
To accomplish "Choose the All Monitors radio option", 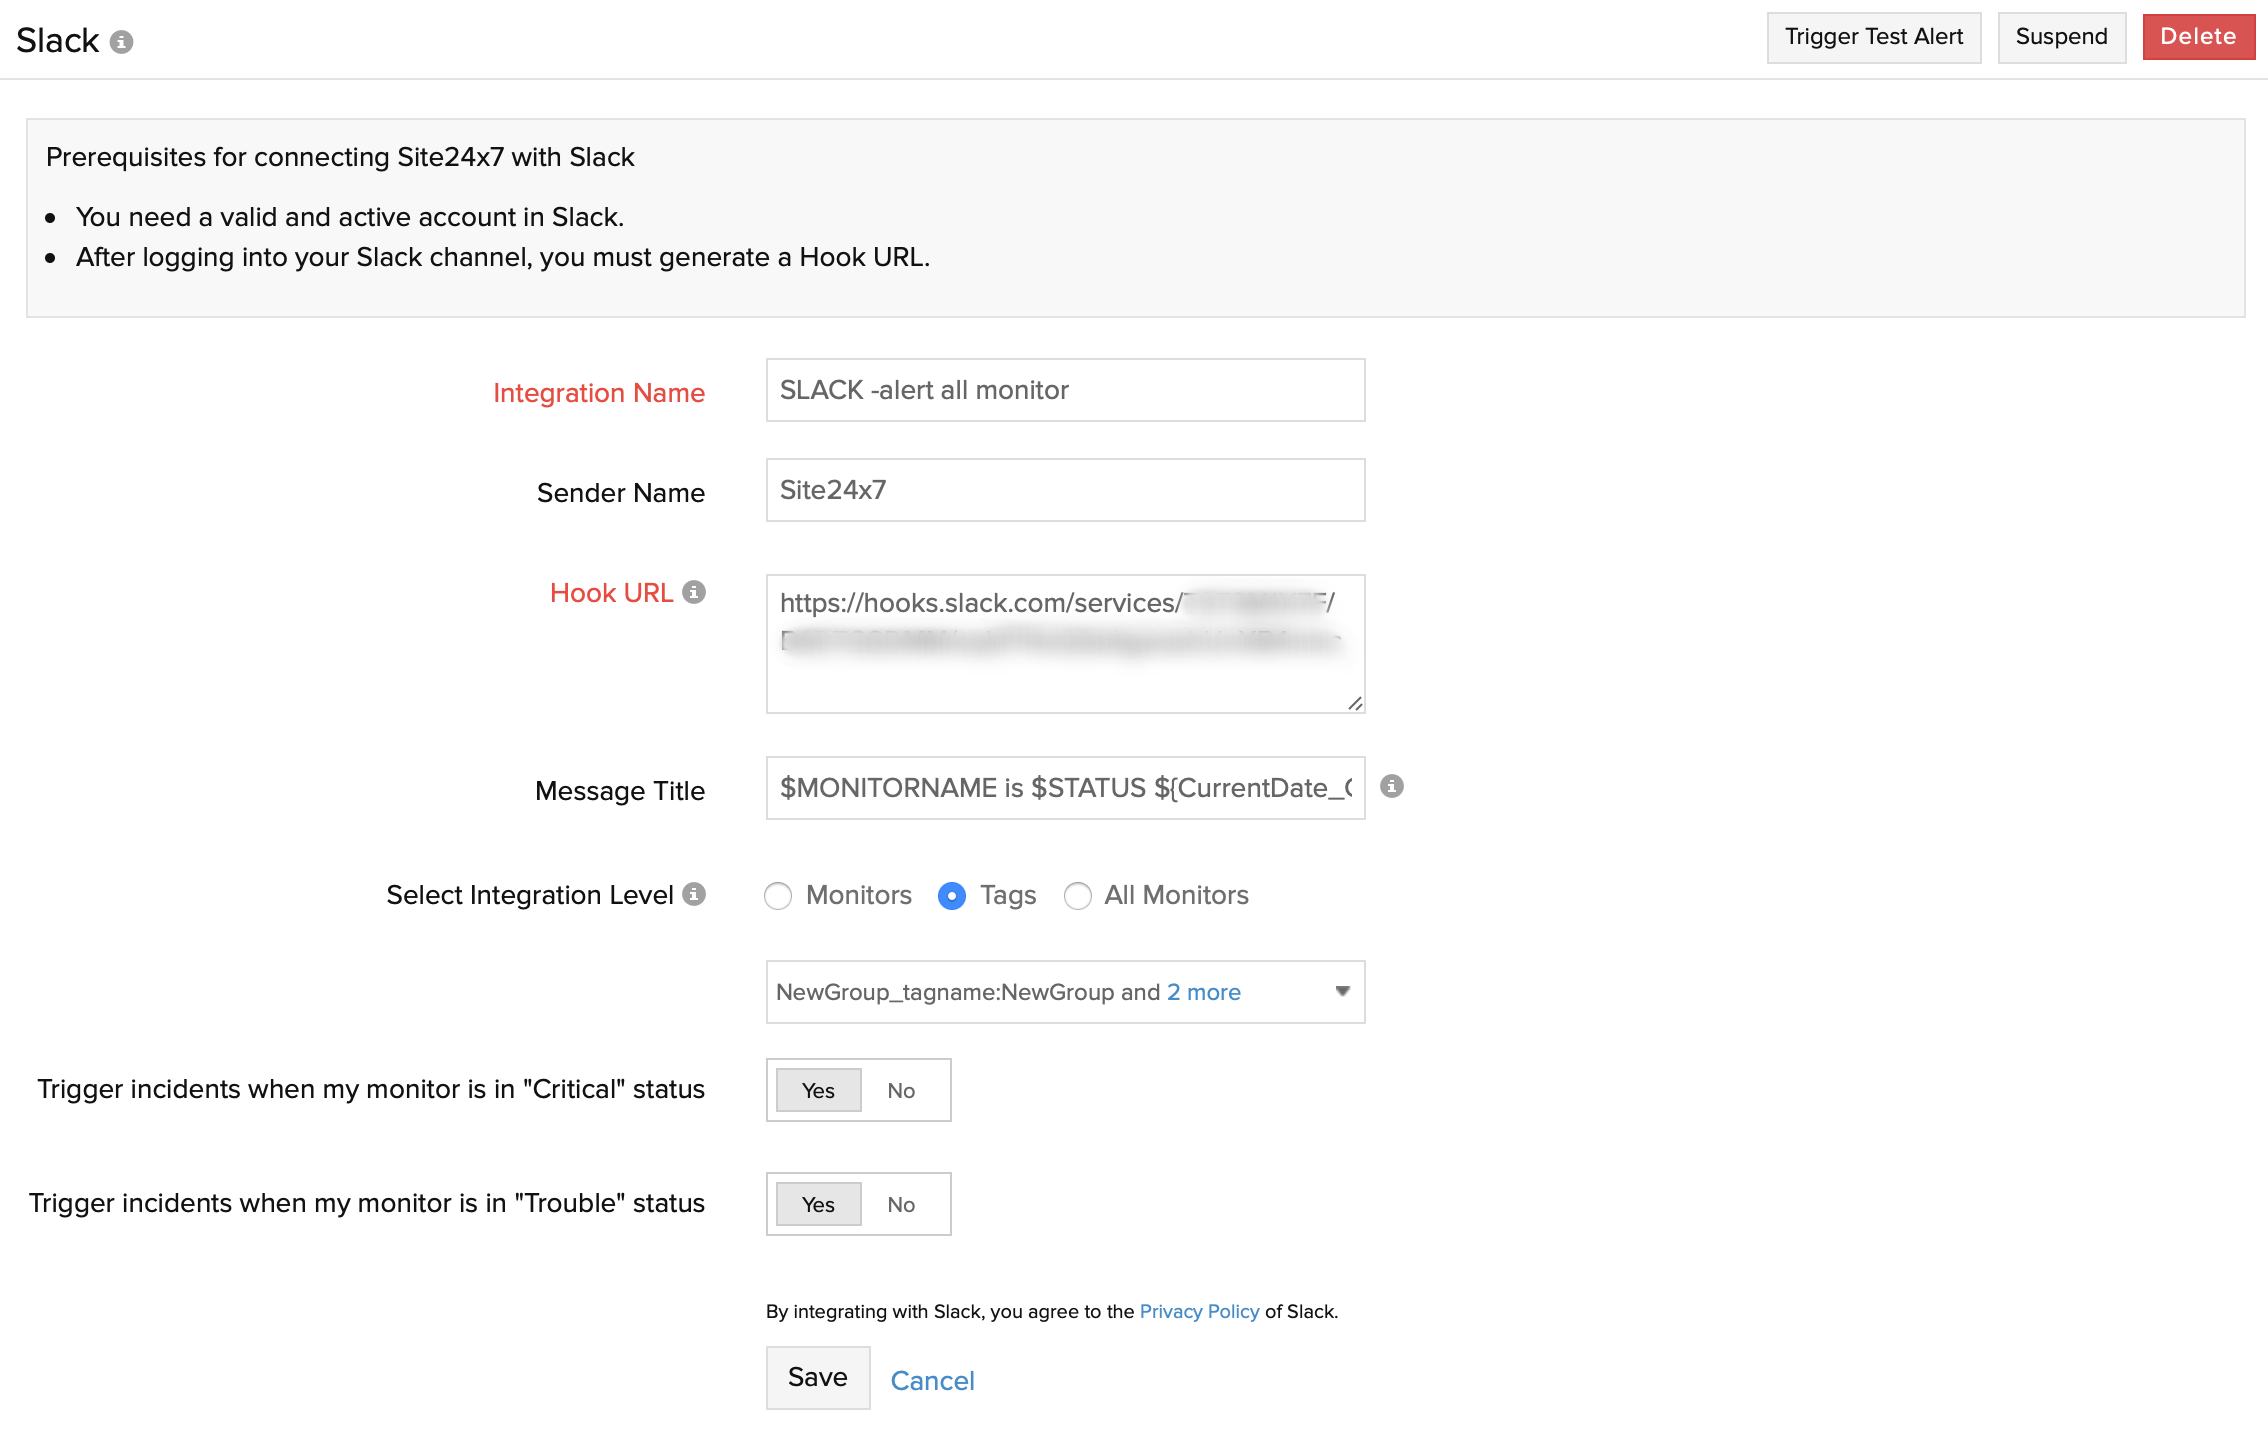I will [1077, 895].
